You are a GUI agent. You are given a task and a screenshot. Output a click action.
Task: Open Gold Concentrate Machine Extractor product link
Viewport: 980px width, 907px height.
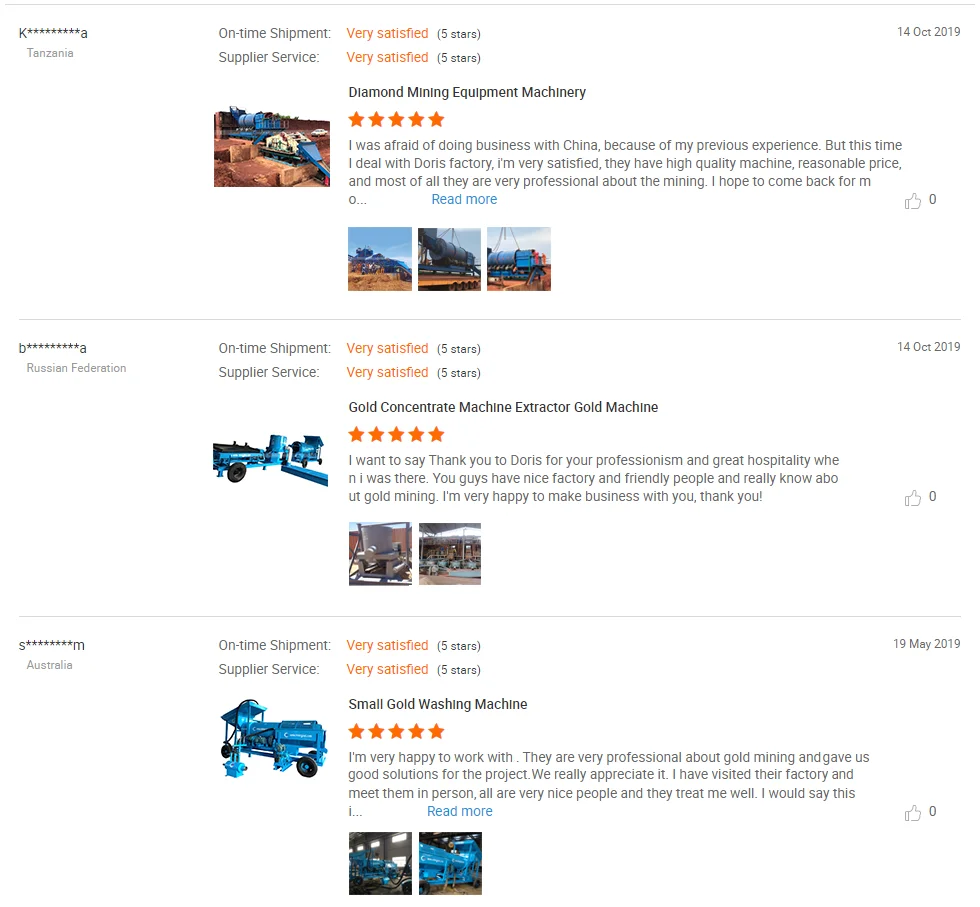pos(503,408)
